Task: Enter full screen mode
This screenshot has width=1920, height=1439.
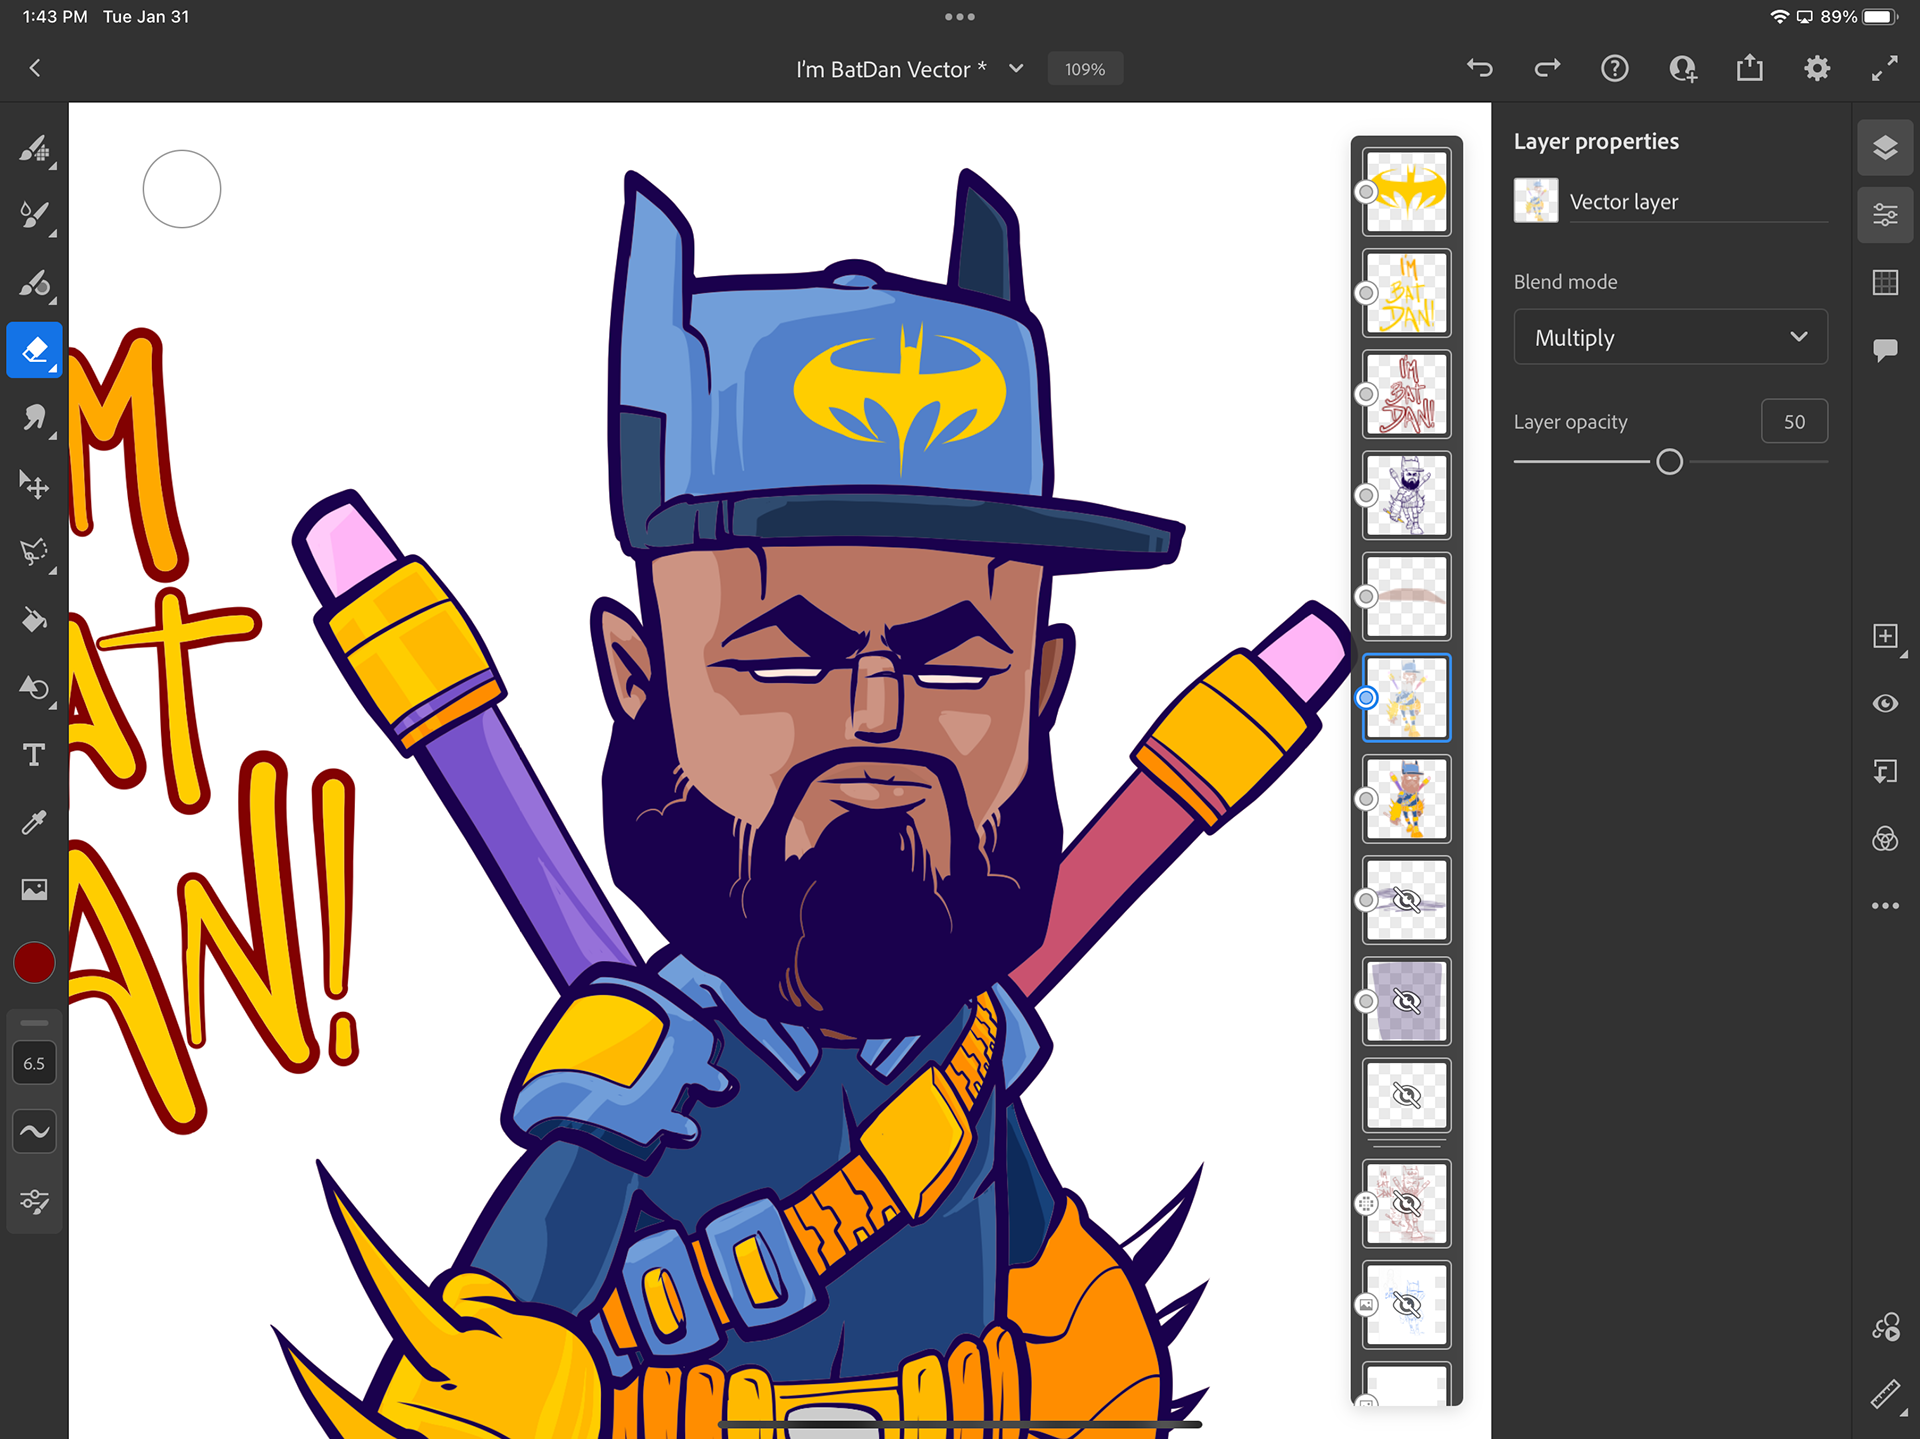Action: pyautogui.click(x=1885, y=68)
